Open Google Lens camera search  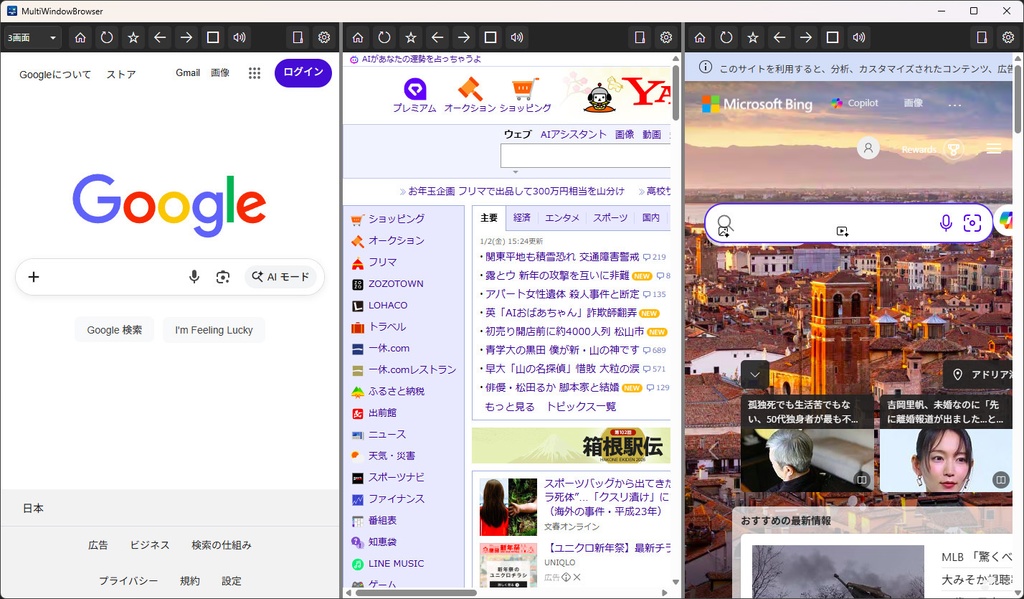[x=223, y=276]
